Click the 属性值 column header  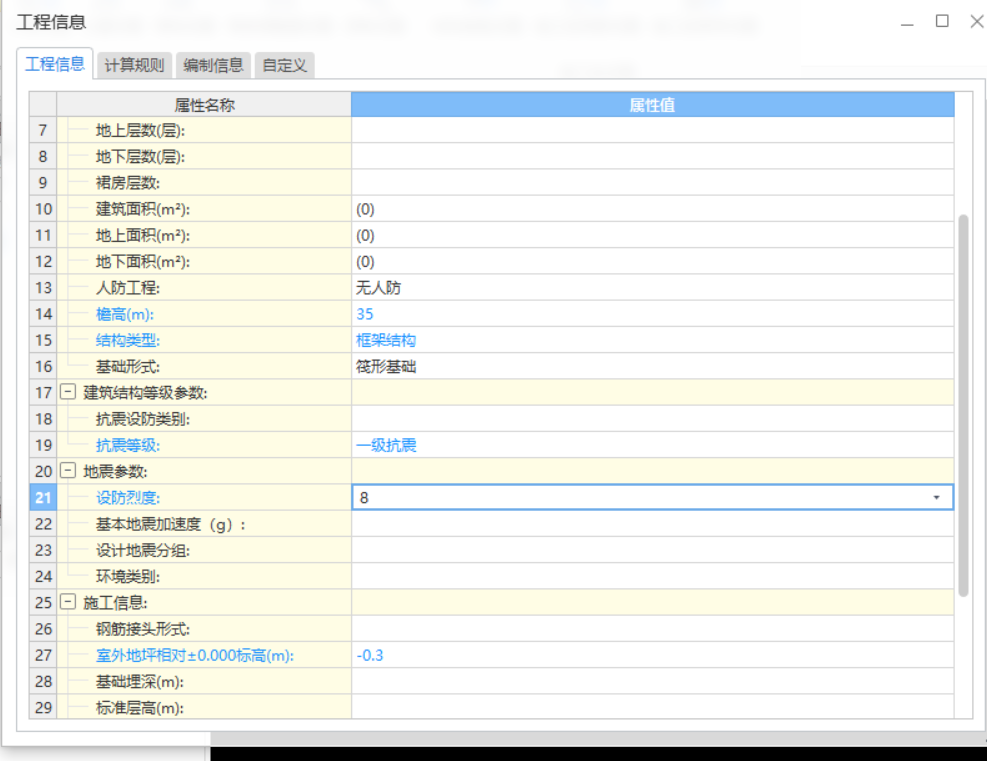pos(652,104)
